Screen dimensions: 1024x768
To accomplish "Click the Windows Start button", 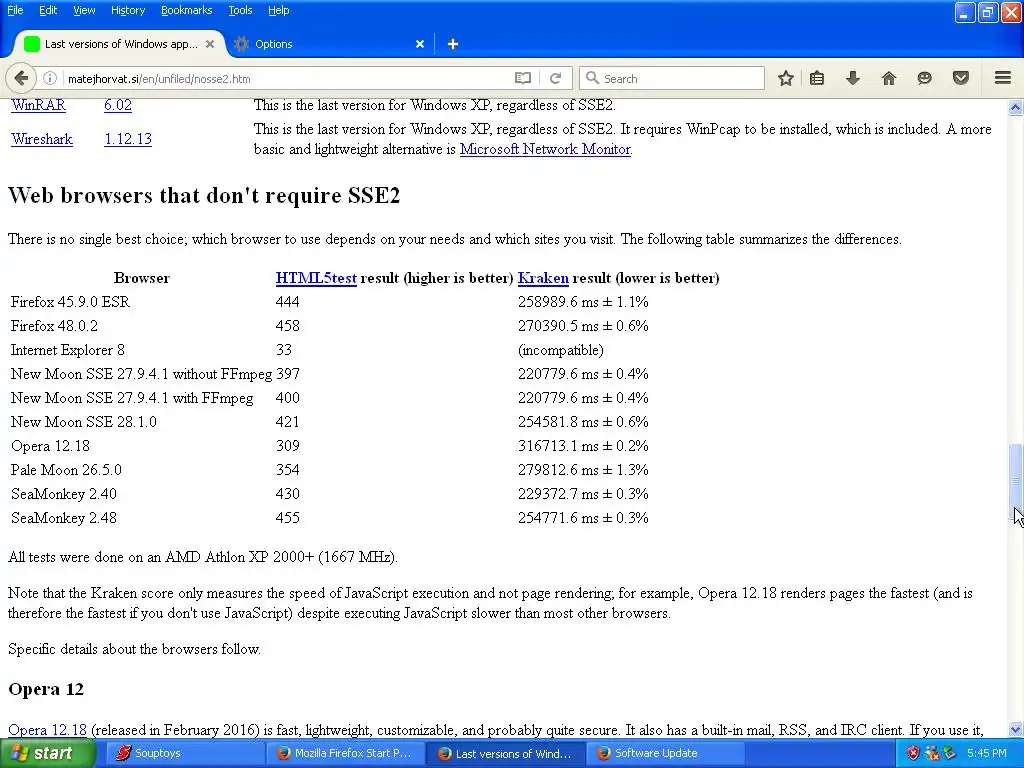I will click(x=47, y=753).
